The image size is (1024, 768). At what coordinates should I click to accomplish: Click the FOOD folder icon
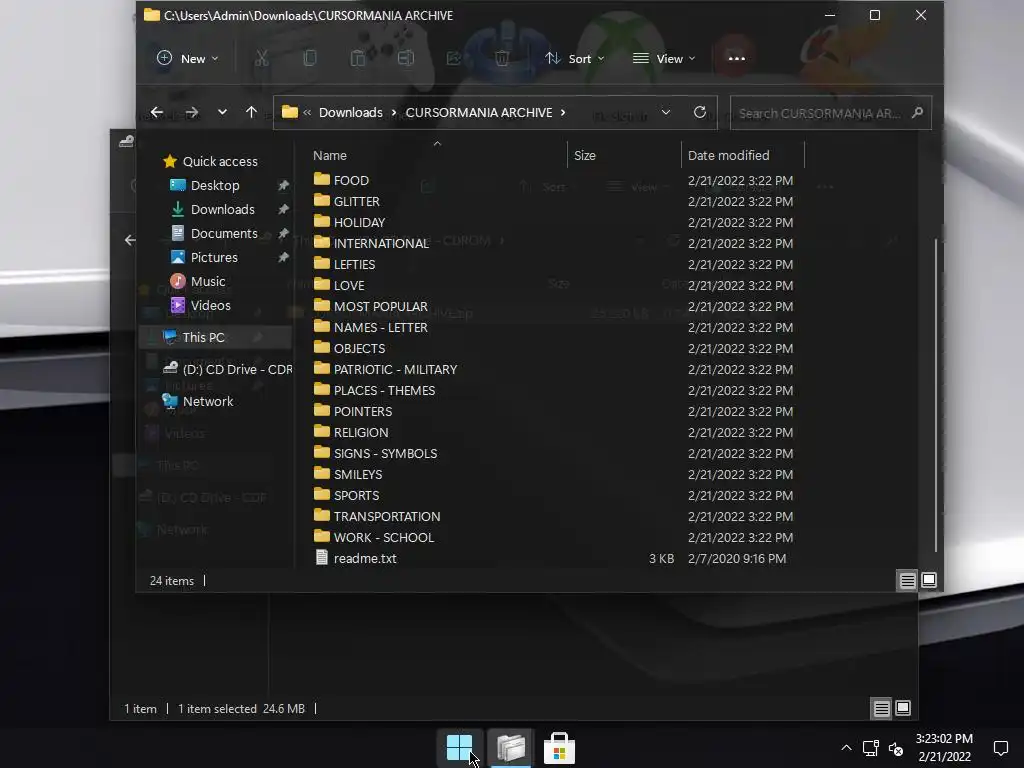coord(321,180)
